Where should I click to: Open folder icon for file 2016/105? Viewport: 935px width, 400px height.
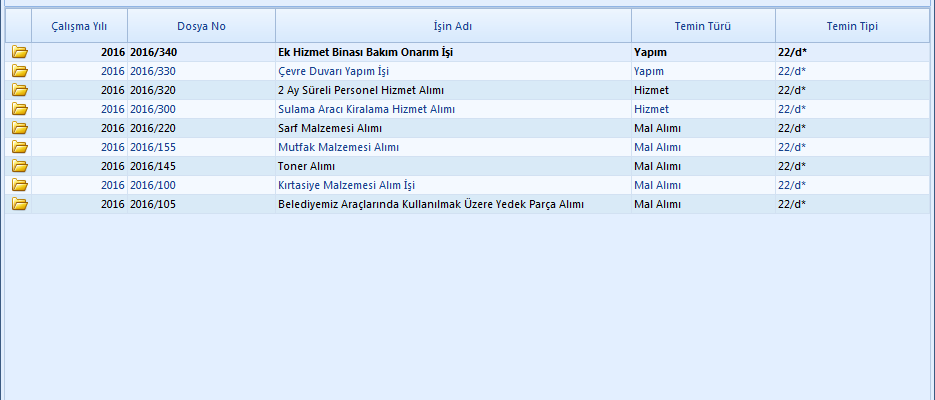pos(19,204)
